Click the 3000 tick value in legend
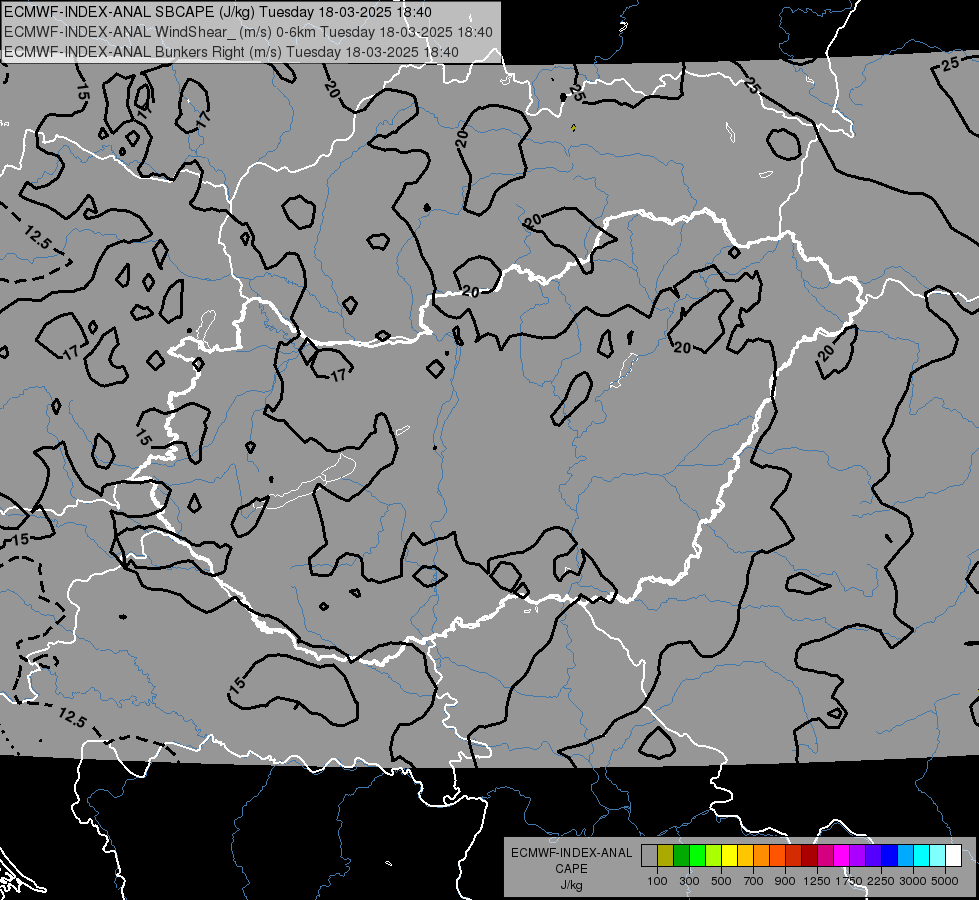Viewport: 979px width, 900px height. 913,881
